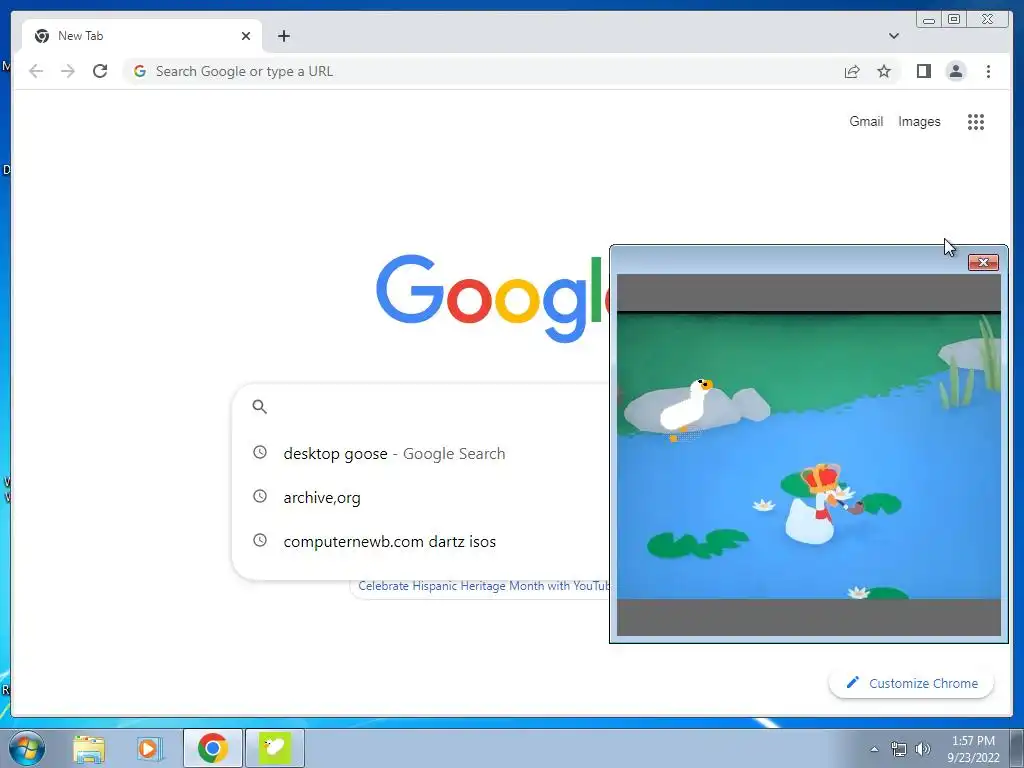Open the Chrome profile avatar
This screenshot has height=768, width=1024.
(x=955, y=71)
